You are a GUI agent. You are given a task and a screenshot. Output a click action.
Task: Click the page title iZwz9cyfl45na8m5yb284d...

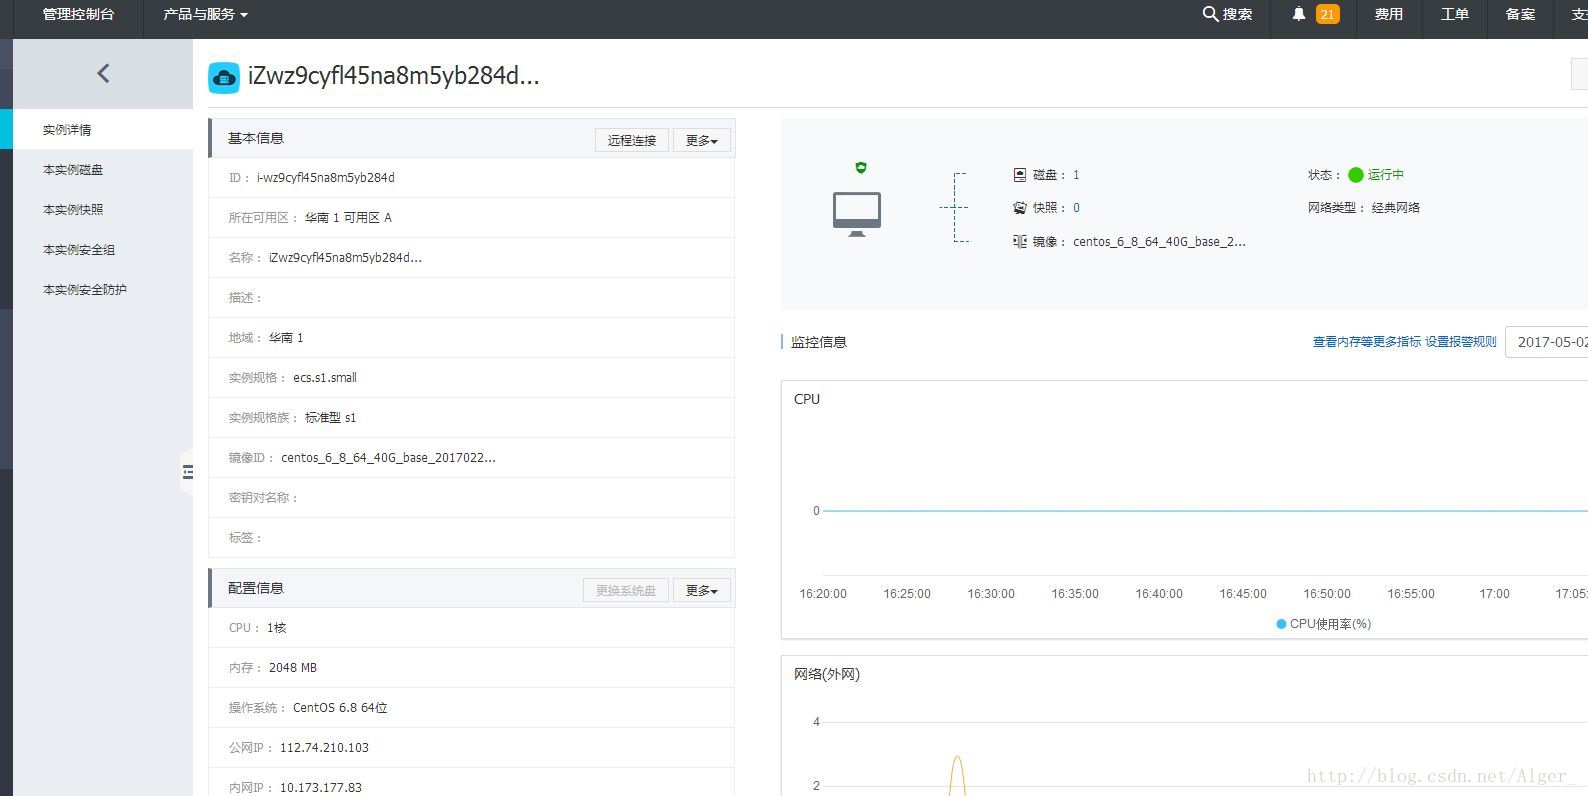tap(394, 77)
